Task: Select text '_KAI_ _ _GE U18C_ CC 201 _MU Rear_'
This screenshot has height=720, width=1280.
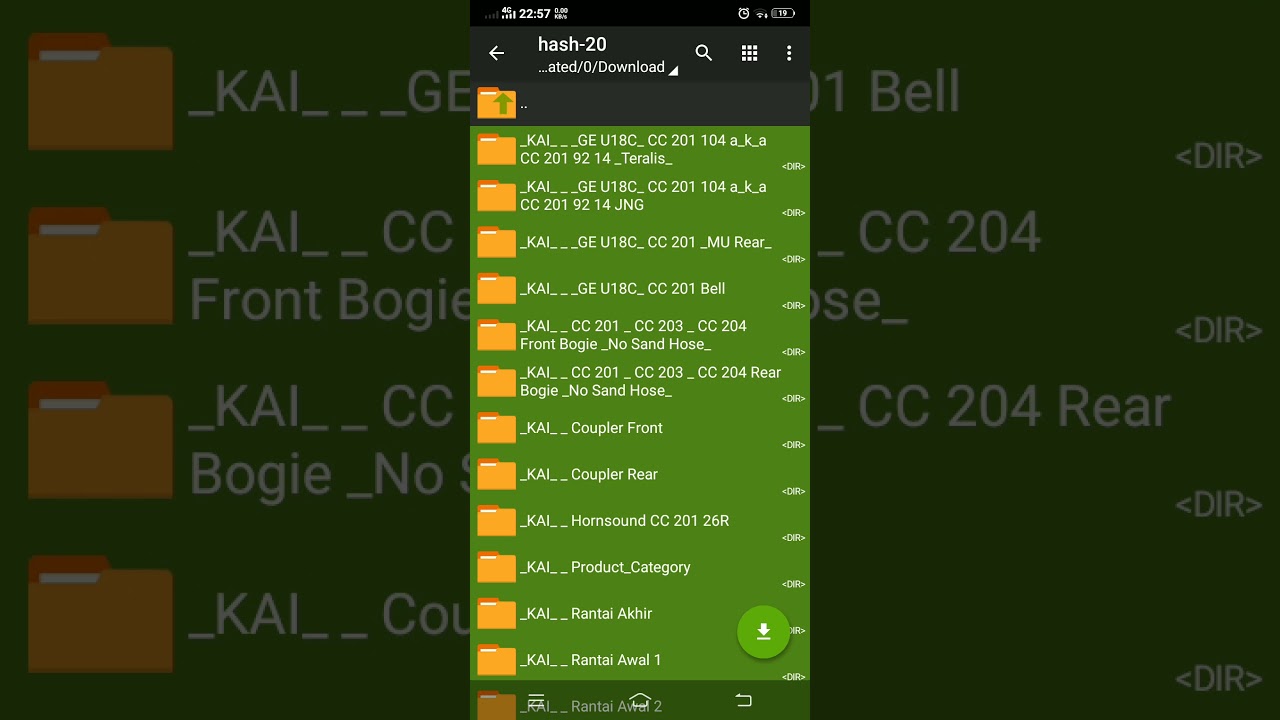Action: point(646,242)
